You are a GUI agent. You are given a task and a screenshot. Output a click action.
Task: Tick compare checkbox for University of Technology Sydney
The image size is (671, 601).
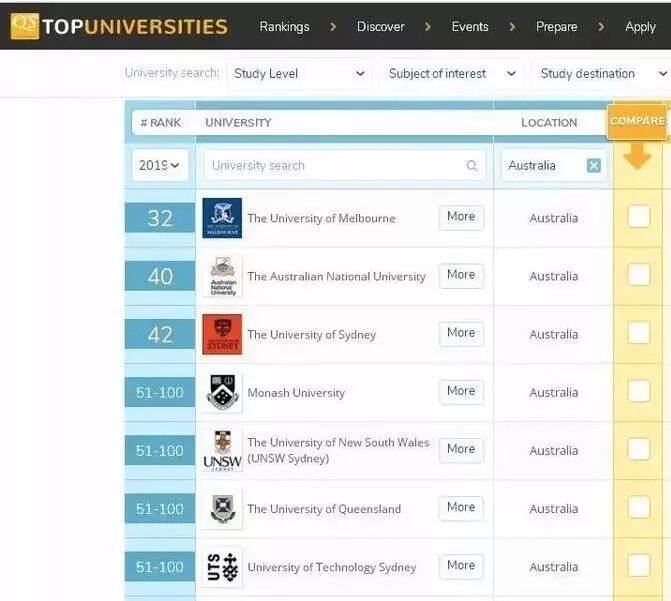638,566
